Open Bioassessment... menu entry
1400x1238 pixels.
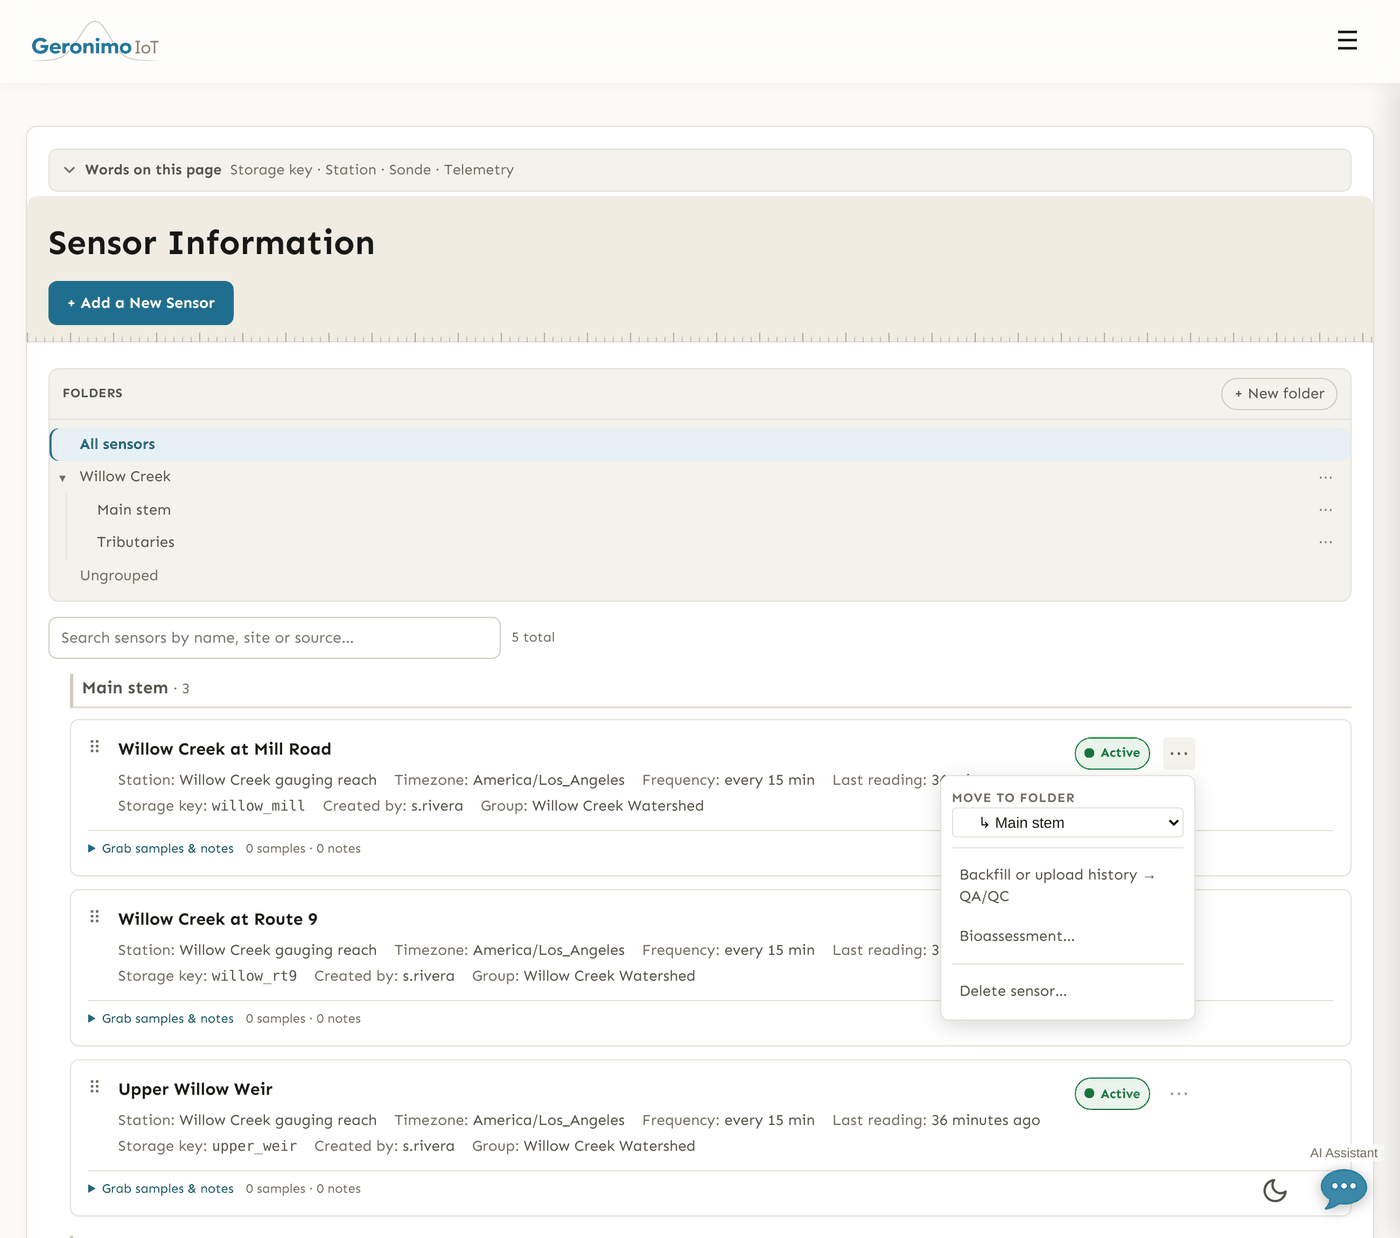coord(1017,936)
